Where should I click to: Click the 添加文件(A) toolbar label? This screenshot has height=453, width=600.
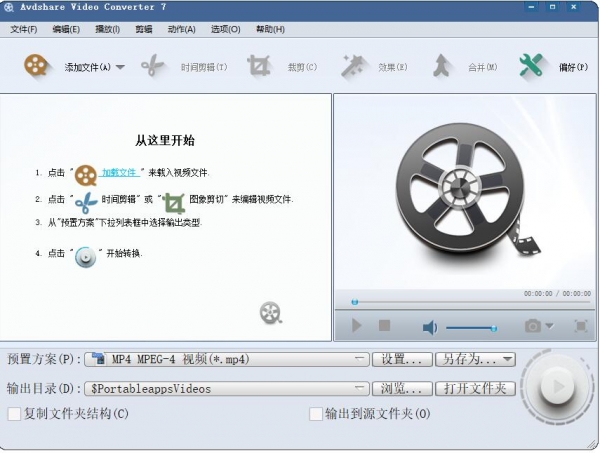pos(88,67)
